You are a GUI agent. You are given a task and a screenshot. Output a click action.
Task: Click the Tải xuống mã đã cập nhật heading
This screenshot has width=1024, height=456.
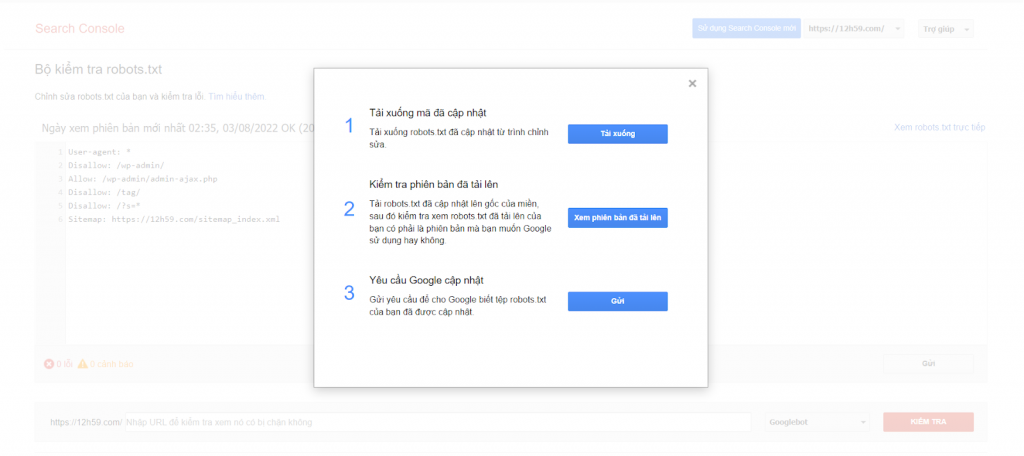click(427, 113)
